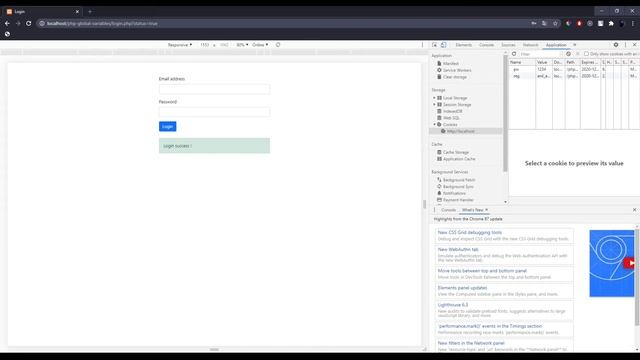Open the 80% zoom dropdown
Viewport: 640px width, 360px height.
(242, 45)
